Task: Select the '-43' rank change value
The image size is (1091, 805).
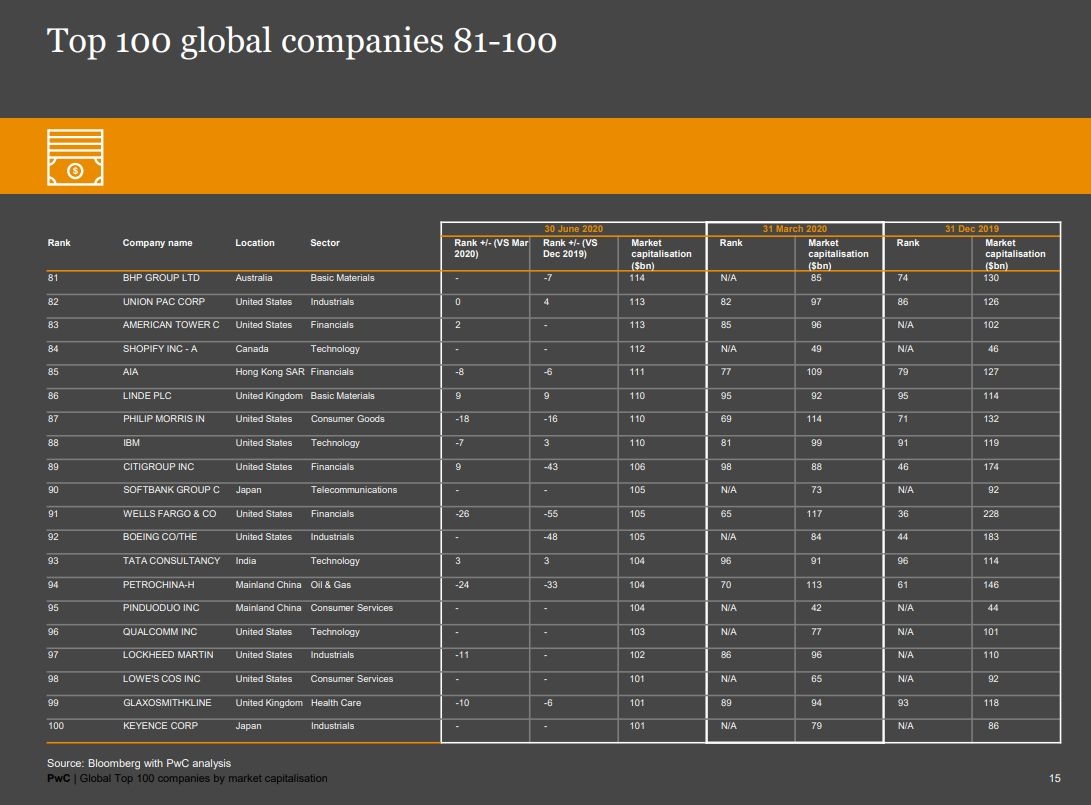Action: (551, 467)
